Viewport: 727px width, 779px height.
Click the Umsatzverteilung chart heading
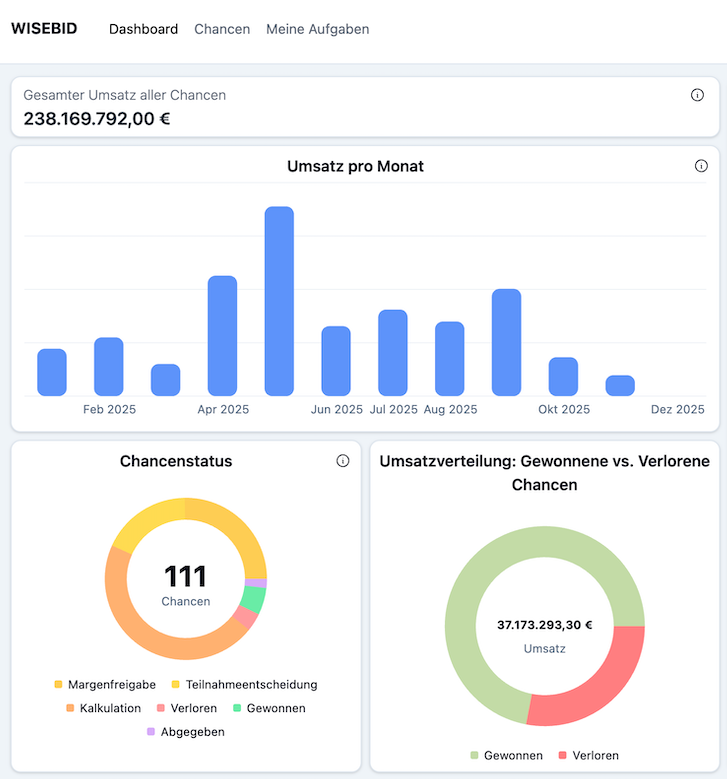click(x=545, y=472)
